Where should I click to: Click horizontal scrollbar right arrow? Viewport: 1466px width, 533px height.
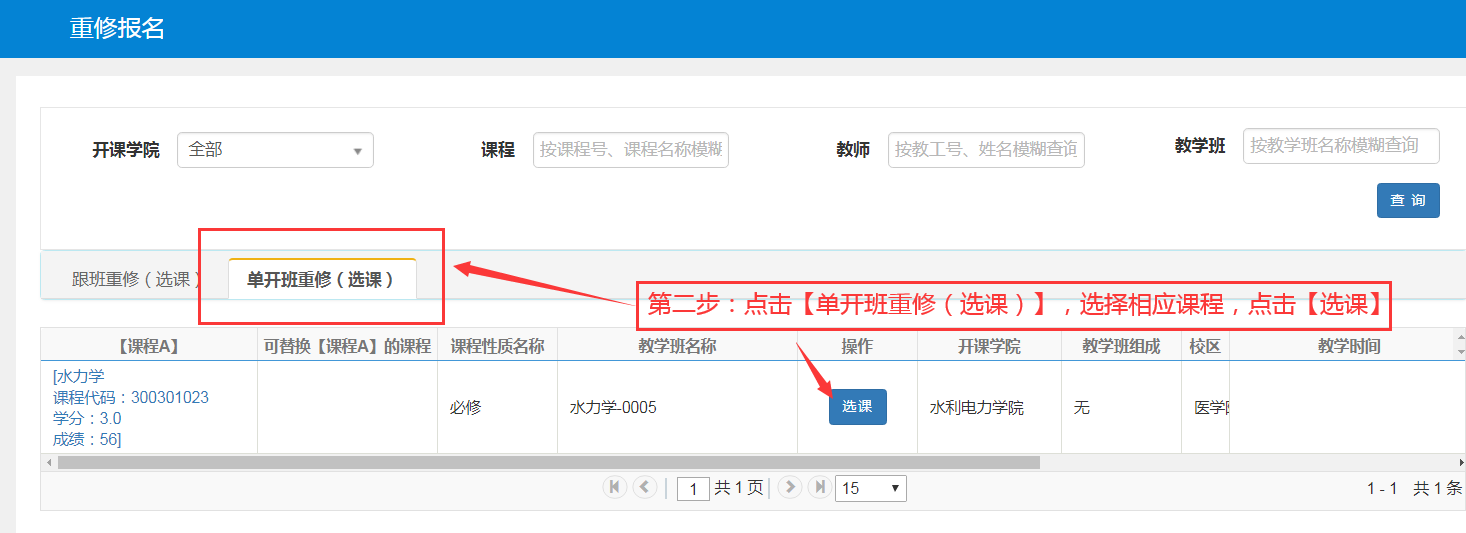pyautogui.click(x=1459, y=463)
